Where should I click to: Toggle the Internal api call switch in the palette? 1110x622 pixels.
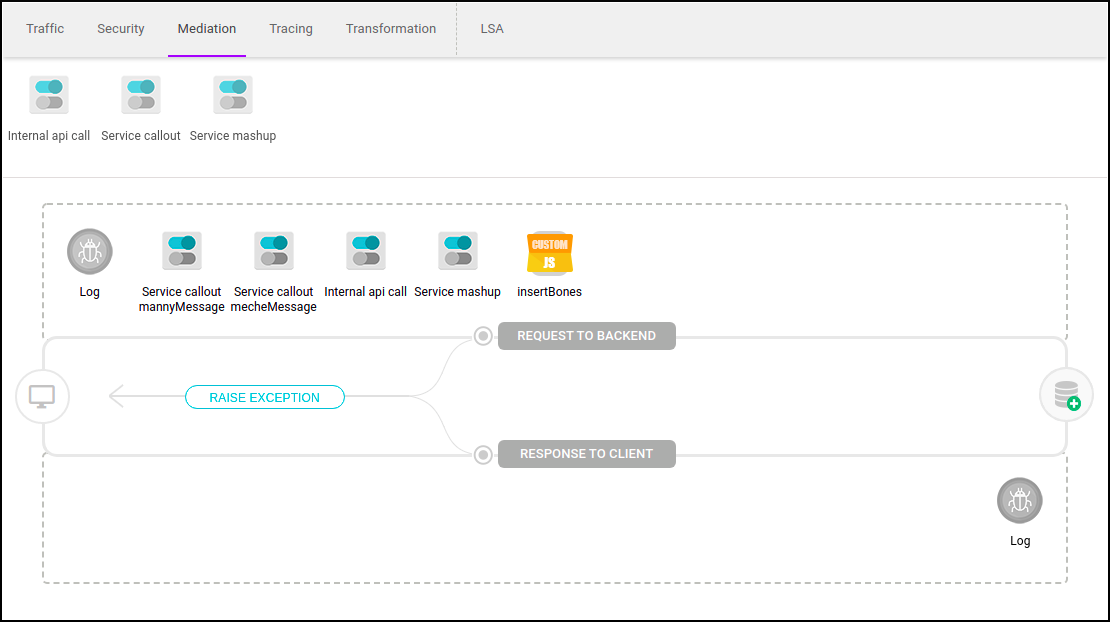[48, 94]
